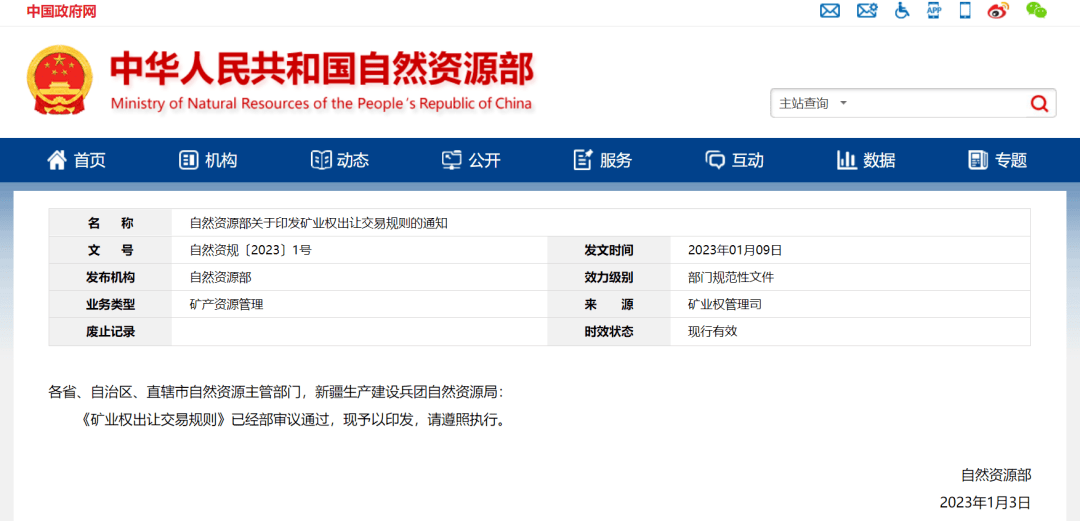Open the mail settings icon with gear
Image resolution: width=1080 pixels, height=521 pixels.
866,11
